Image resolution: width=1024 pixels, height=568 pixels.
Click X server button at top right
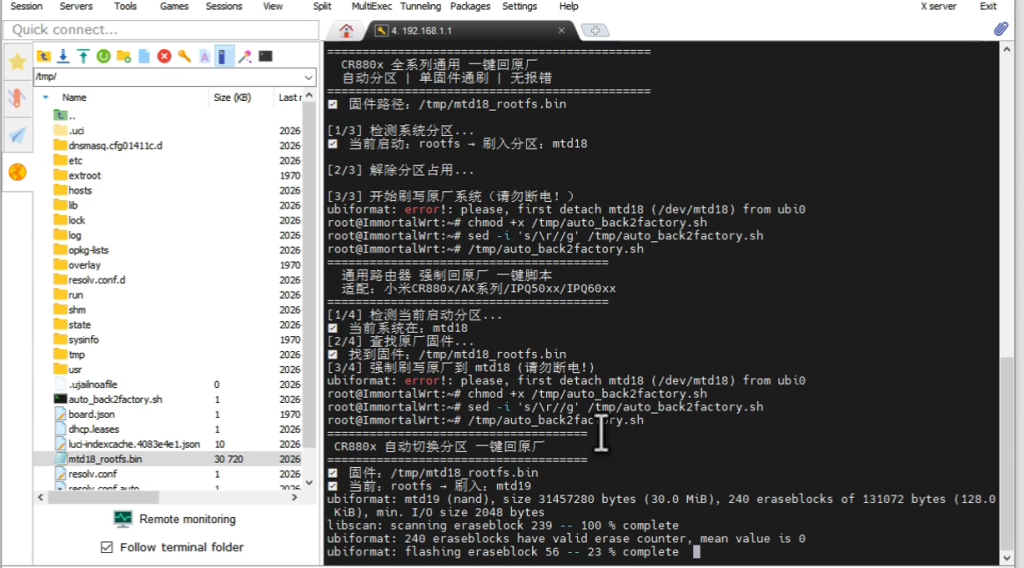tap(938, 7)
